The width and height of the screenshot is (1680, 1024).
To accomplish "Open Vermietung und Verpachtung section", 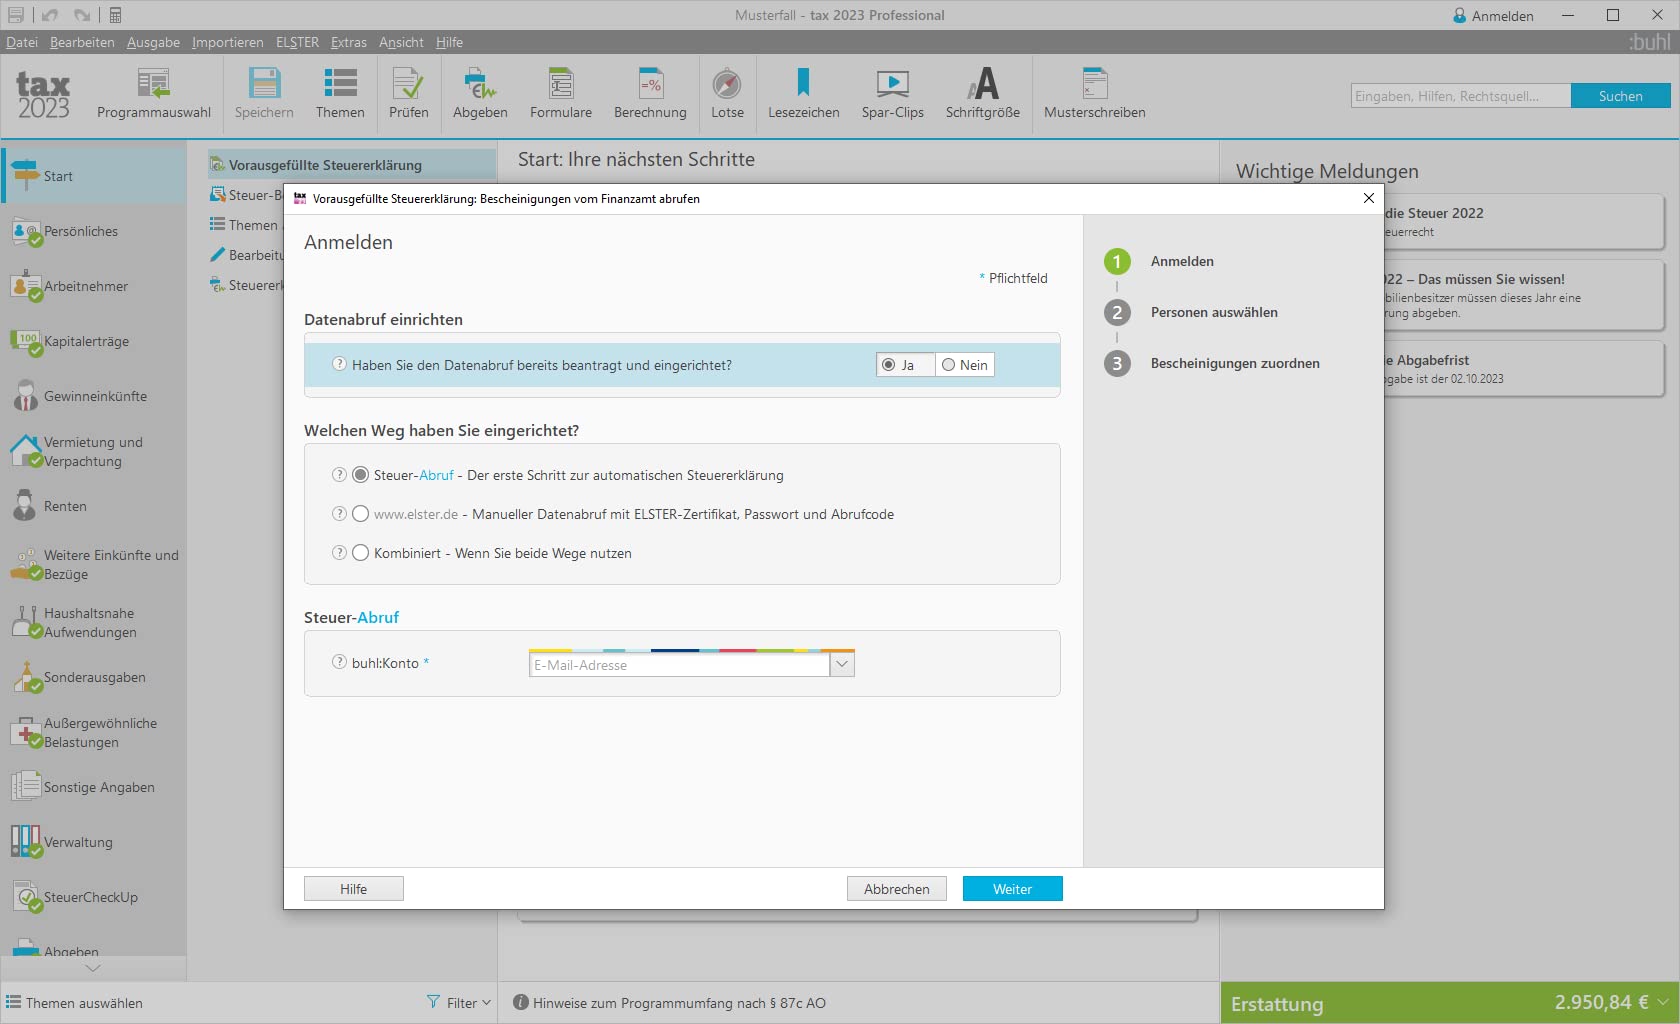I will click(x=94, y=451).
